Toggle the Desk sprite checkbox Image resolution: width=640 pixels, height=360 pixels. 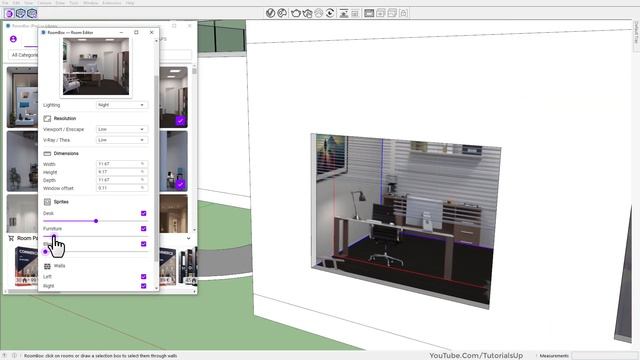(144, 213)
